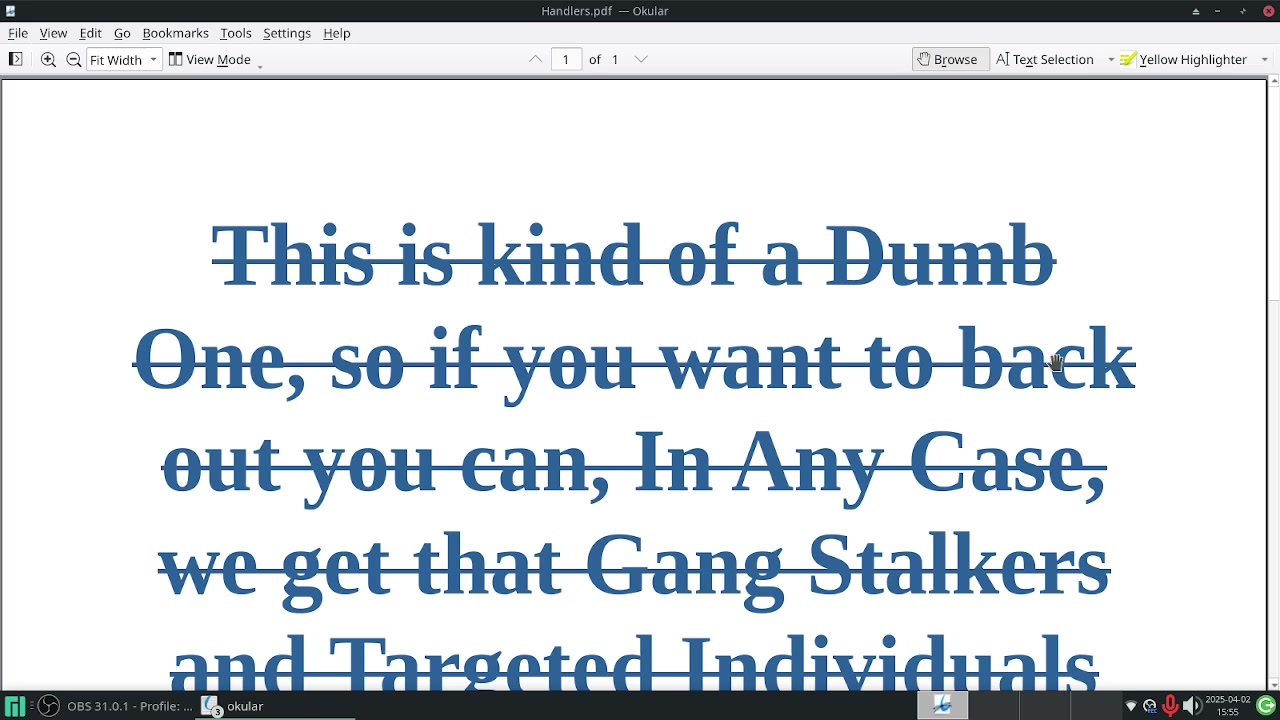Image resolution: width=1280 pixels, height=720 pixels.
Task: Click the zoom in magnifier icon
Action: [x=48, y=59]
